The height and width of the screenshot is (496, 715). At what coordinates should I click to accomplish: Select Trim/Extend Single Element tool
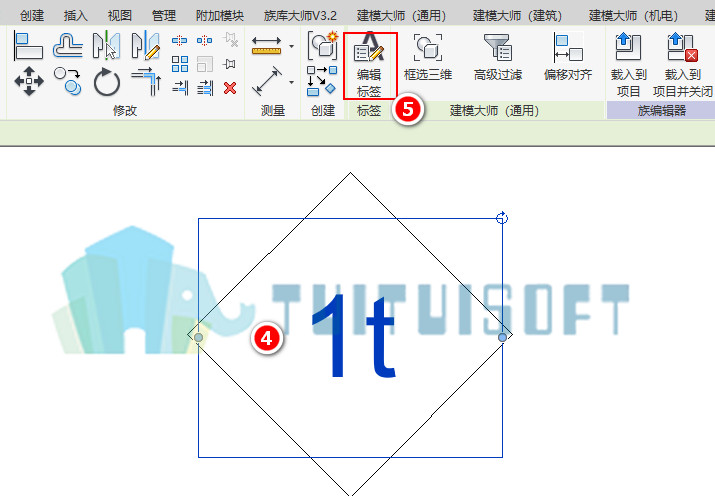tap(180, 88)
